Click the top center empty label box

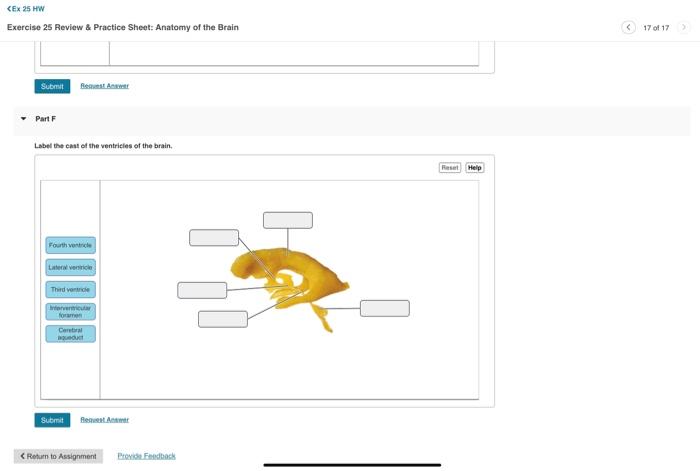288,221
